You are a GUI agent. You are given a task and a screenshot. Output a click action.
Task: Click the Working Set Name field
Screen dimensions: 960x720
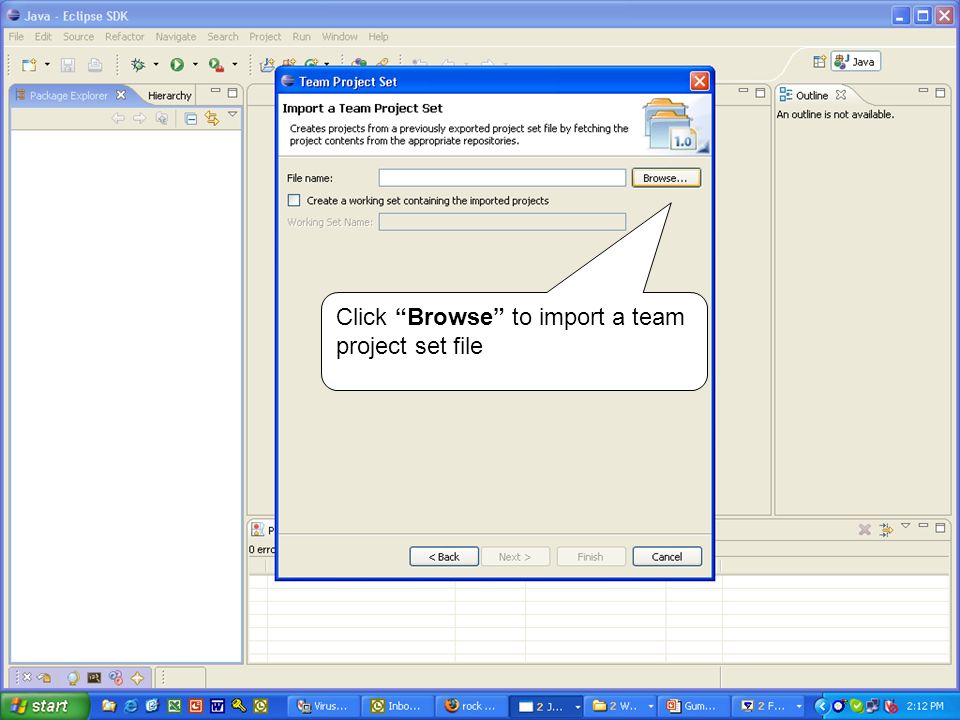pyautogui.click(x=502, y=222)
